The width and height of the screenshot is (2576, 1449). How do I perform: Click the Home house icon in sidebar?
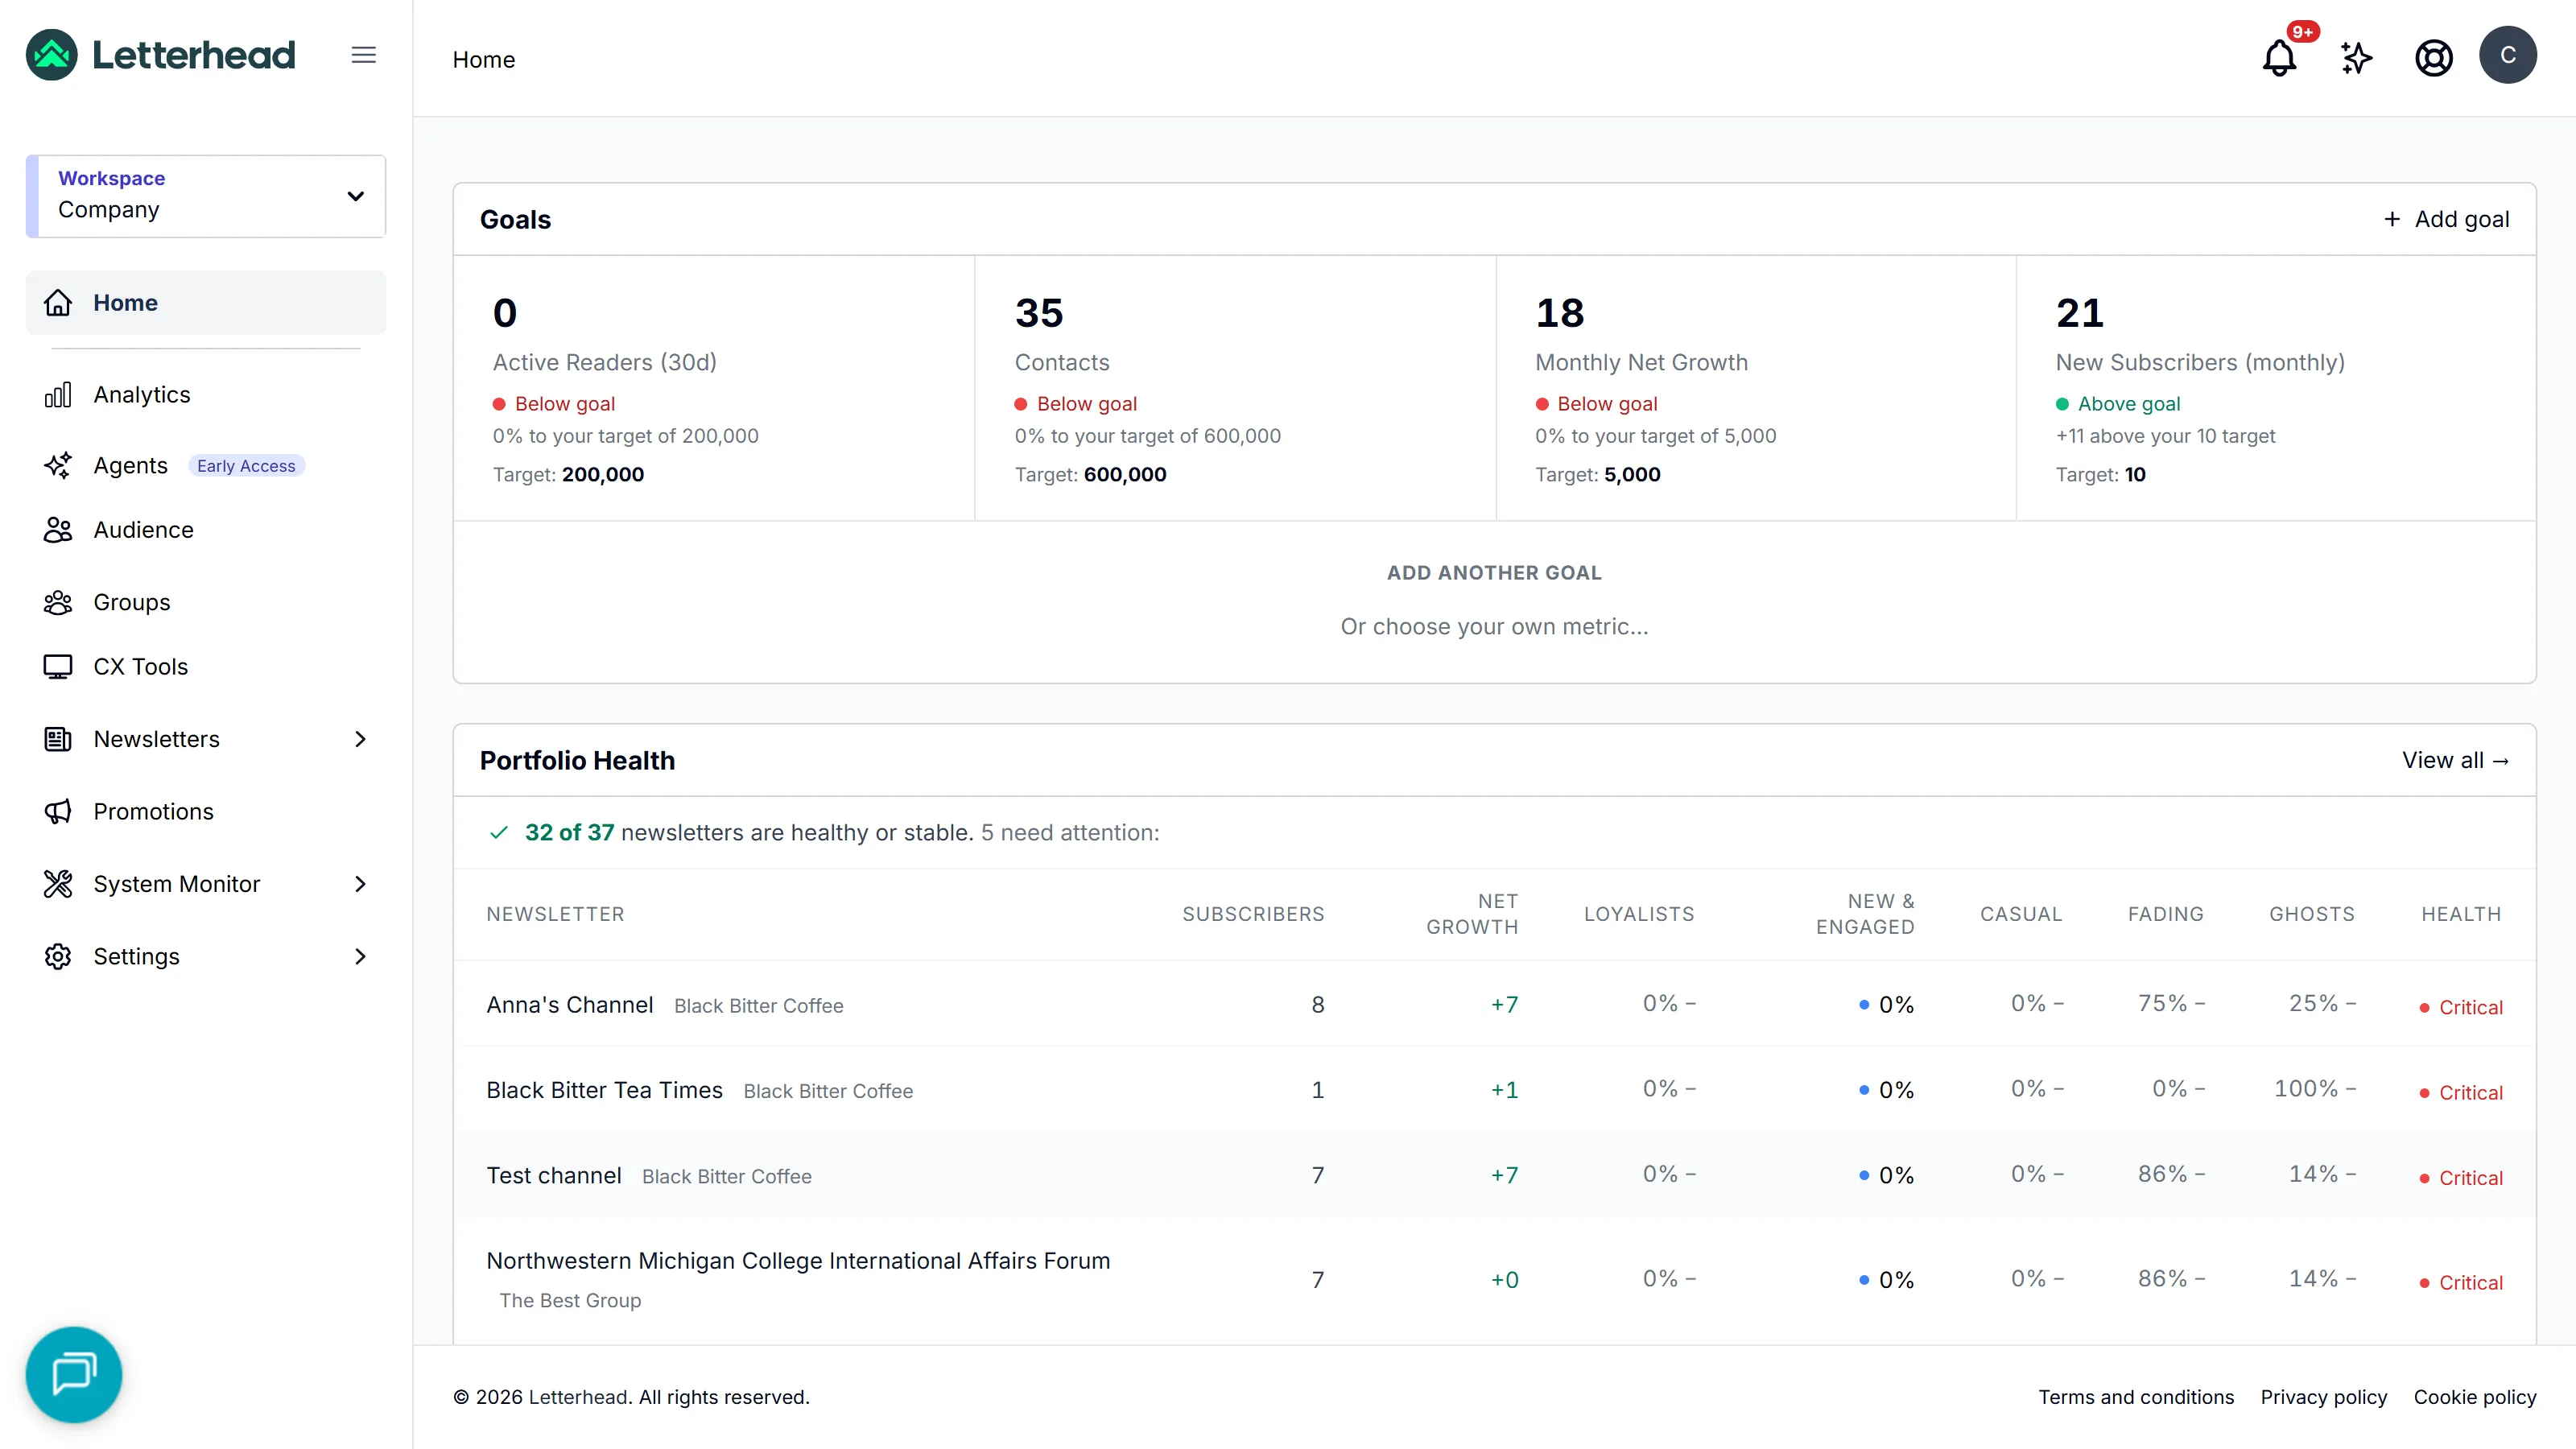[58, 302]
